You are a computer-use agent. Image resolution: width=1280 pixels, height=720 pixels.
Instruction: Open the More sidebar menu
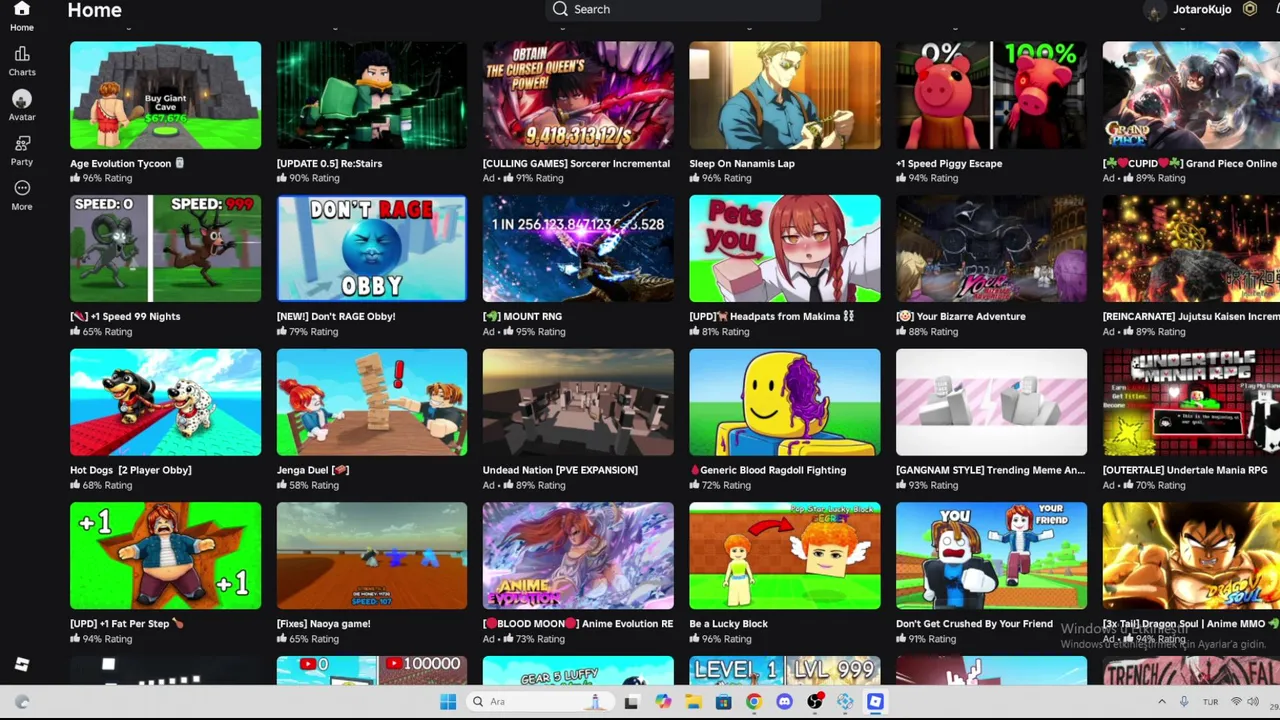point(22,188)
